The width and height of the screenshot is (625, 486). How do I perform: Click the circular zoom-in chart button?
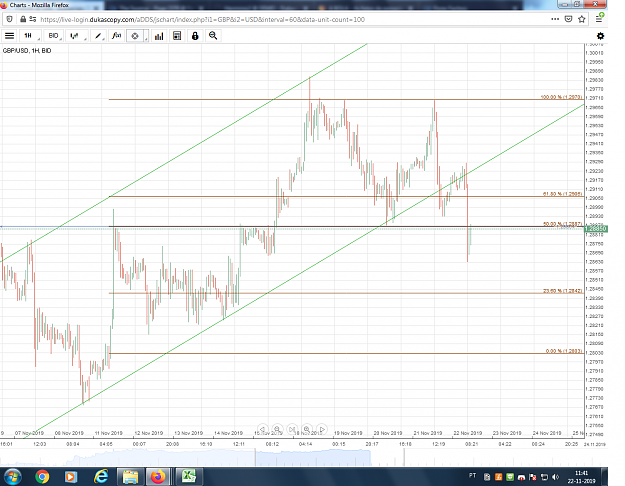[x=307, y=429]
